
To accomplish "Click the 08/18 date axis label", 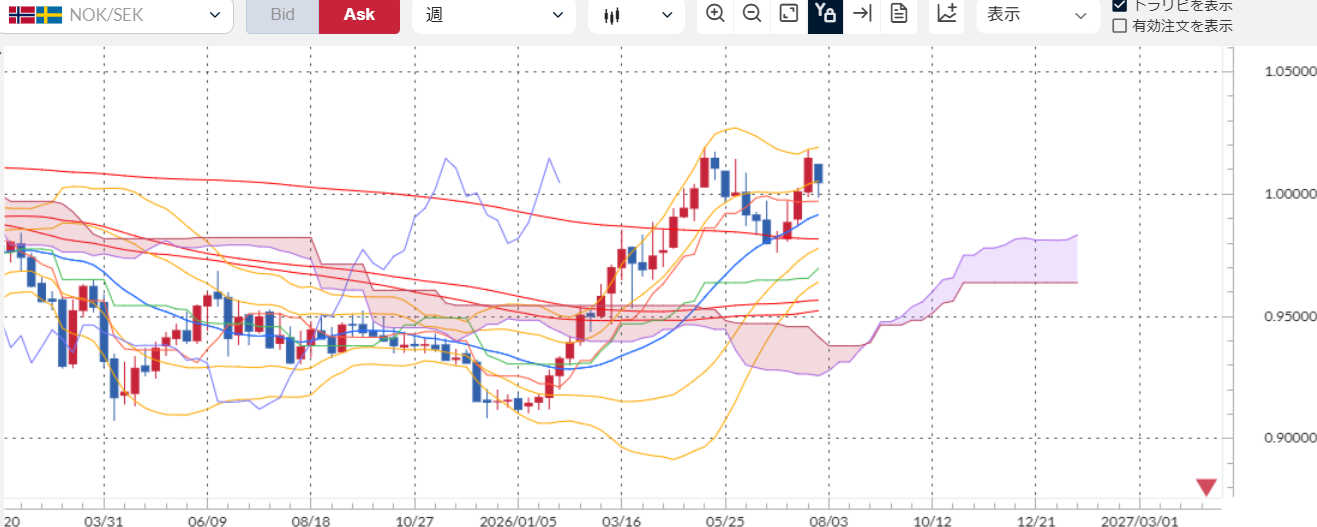I will 311,521.
